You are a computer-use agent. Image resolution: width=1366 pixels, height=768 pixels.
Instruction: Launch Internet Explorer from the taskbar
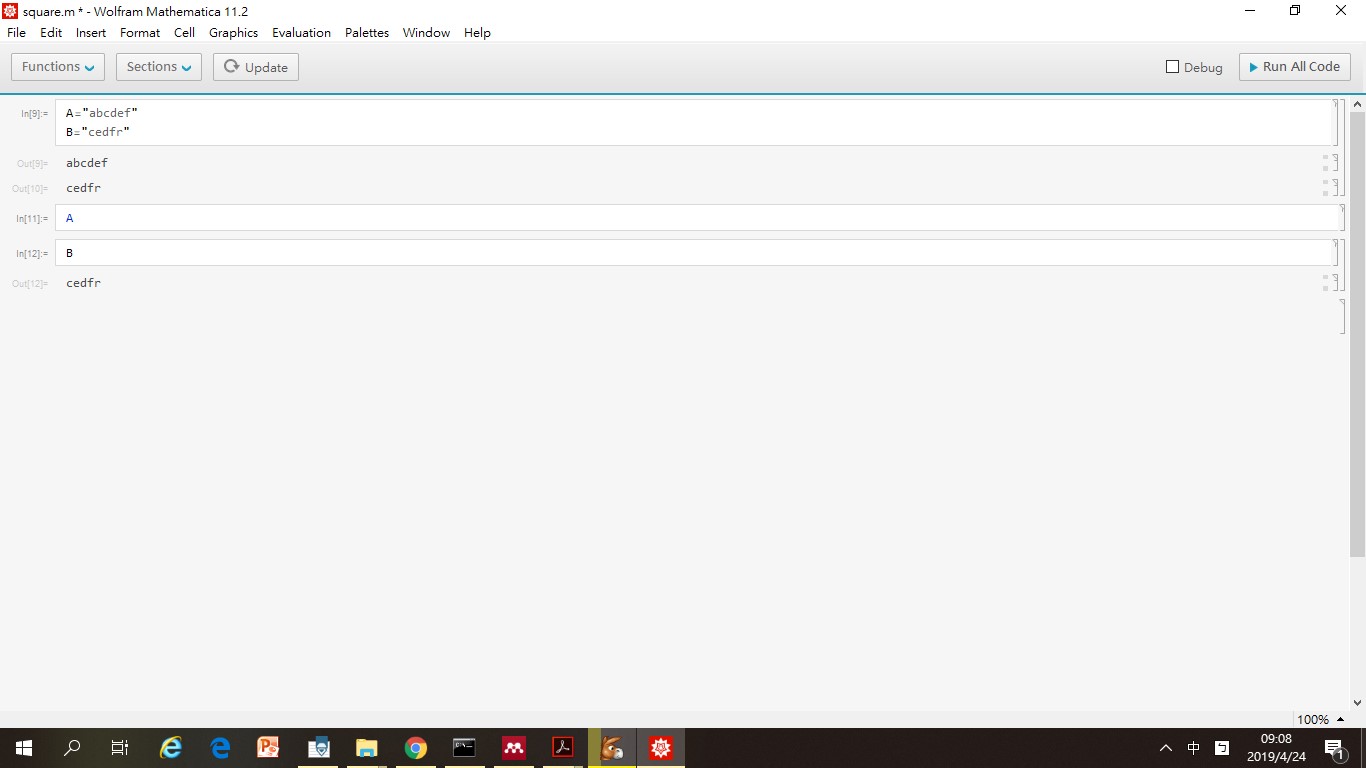point(172,747)
